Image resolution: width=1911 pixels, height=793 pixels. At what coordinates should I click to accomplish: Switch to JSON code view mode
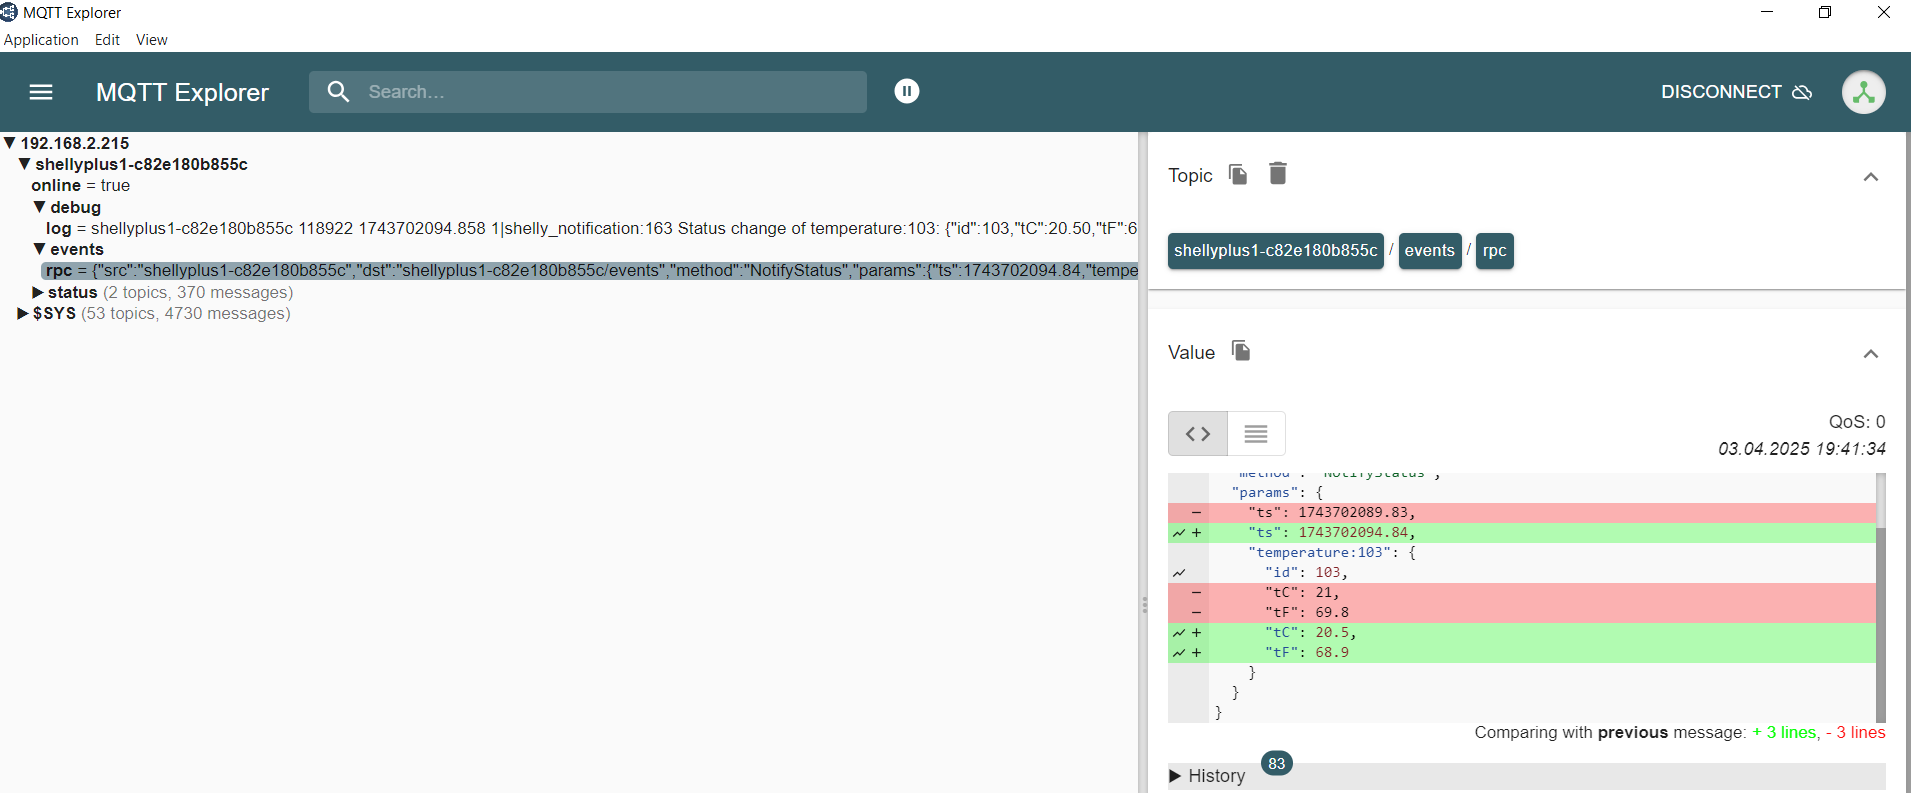[x=1198, y=434]
